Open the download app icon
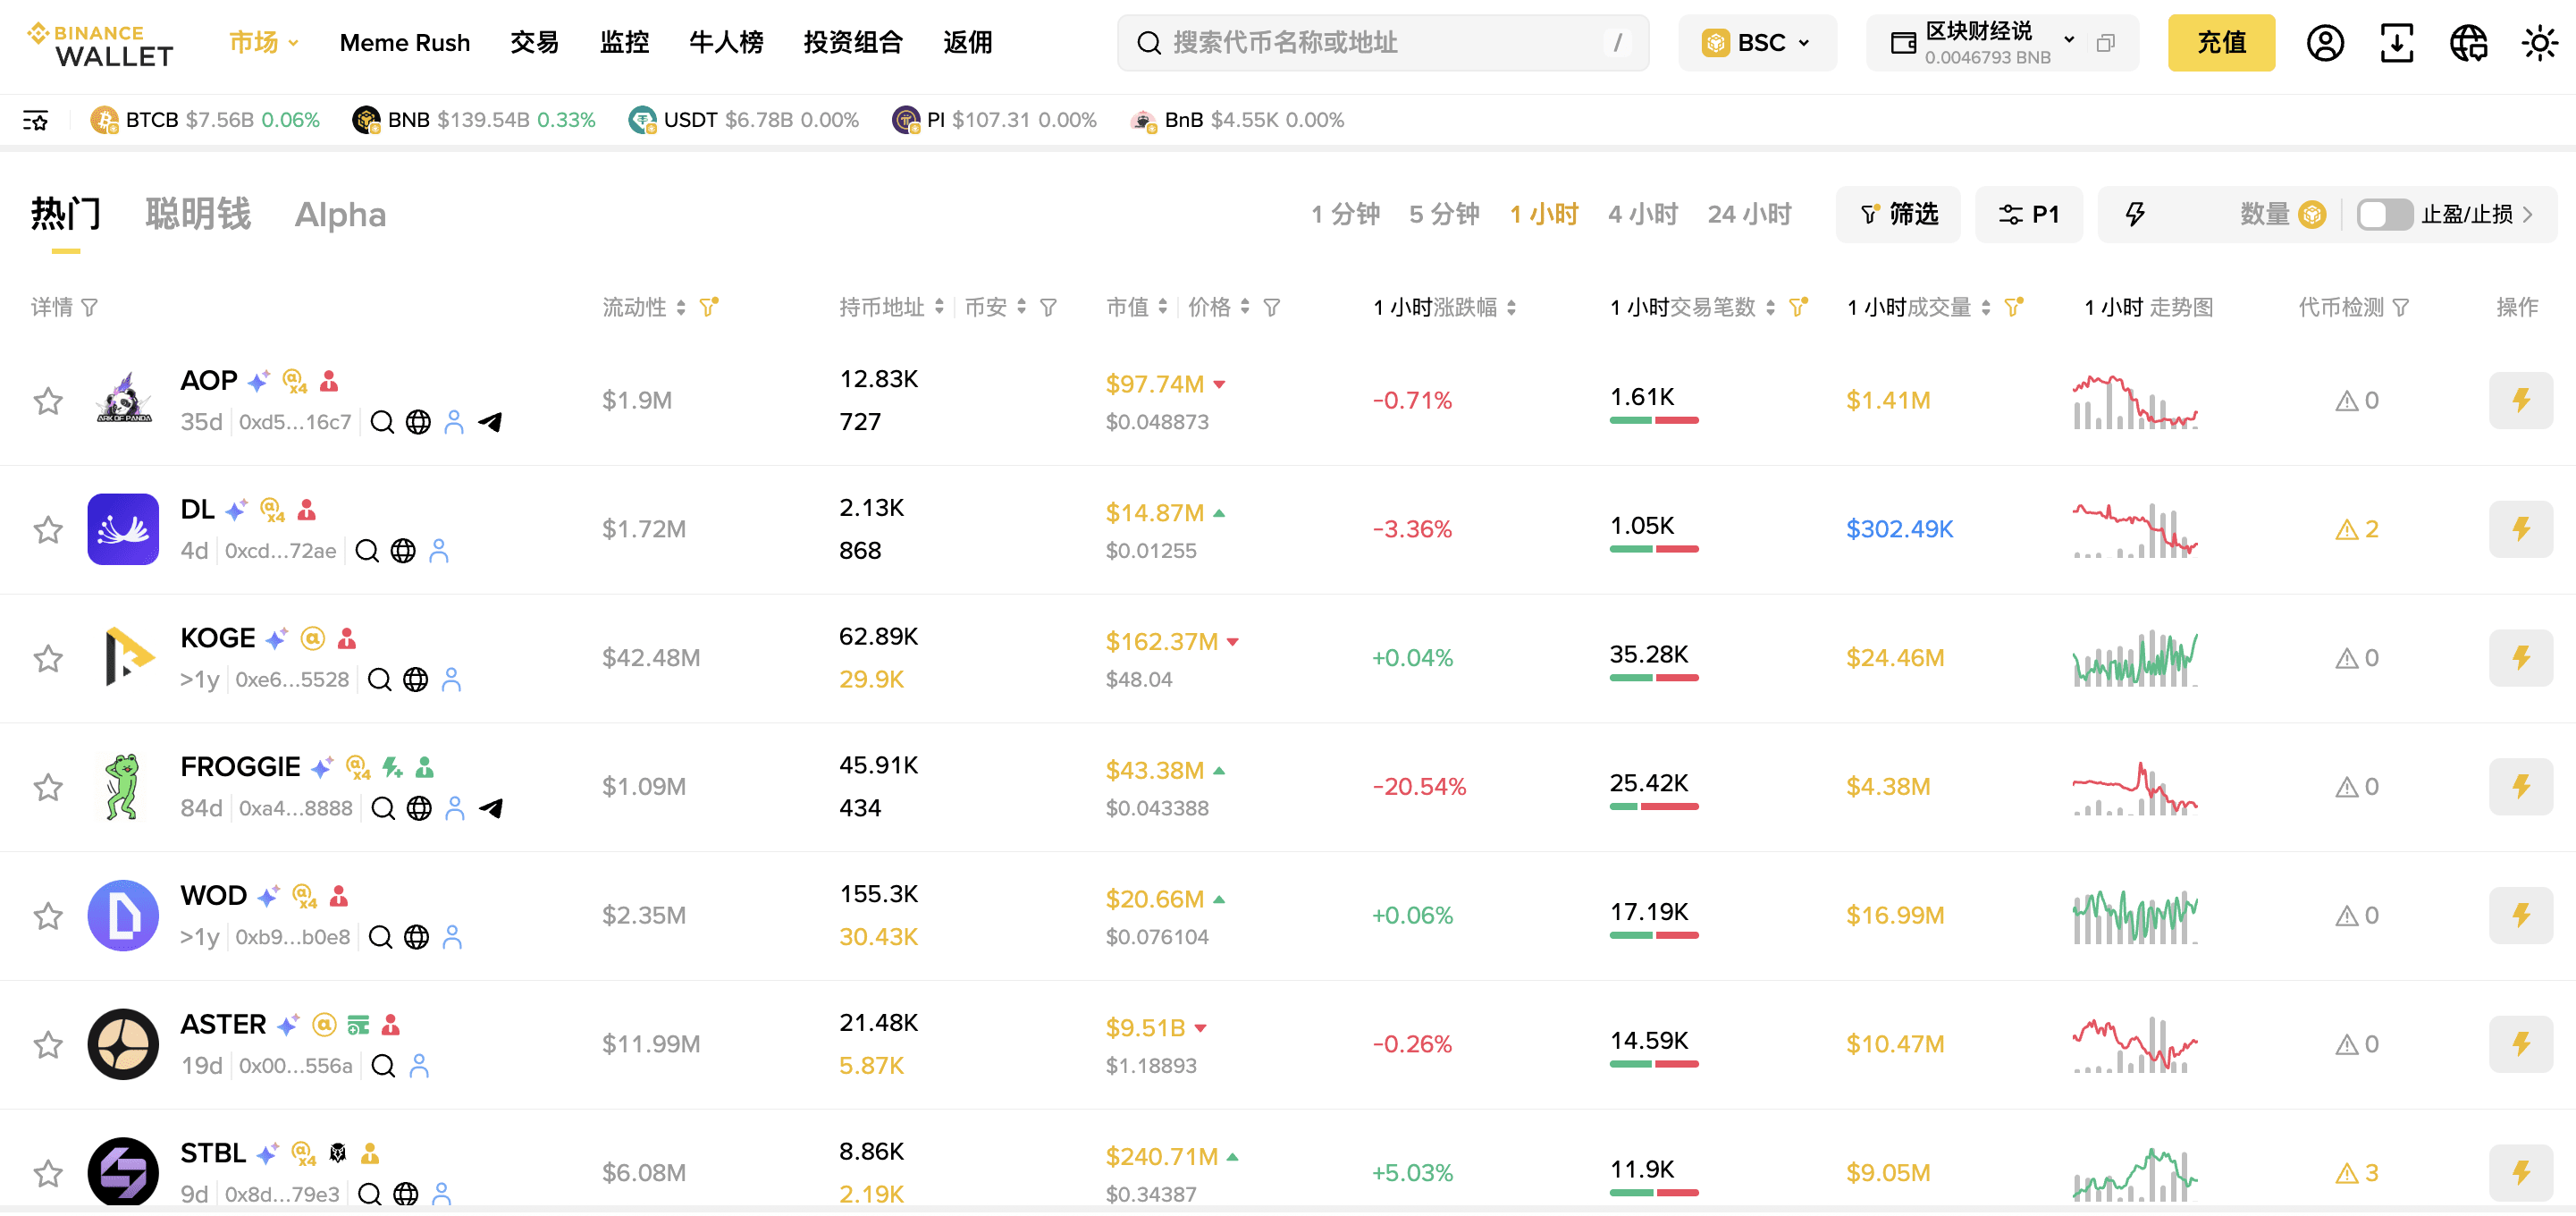The height and width of the screenshot is (1216, 2576). [x=2396, y=43]
